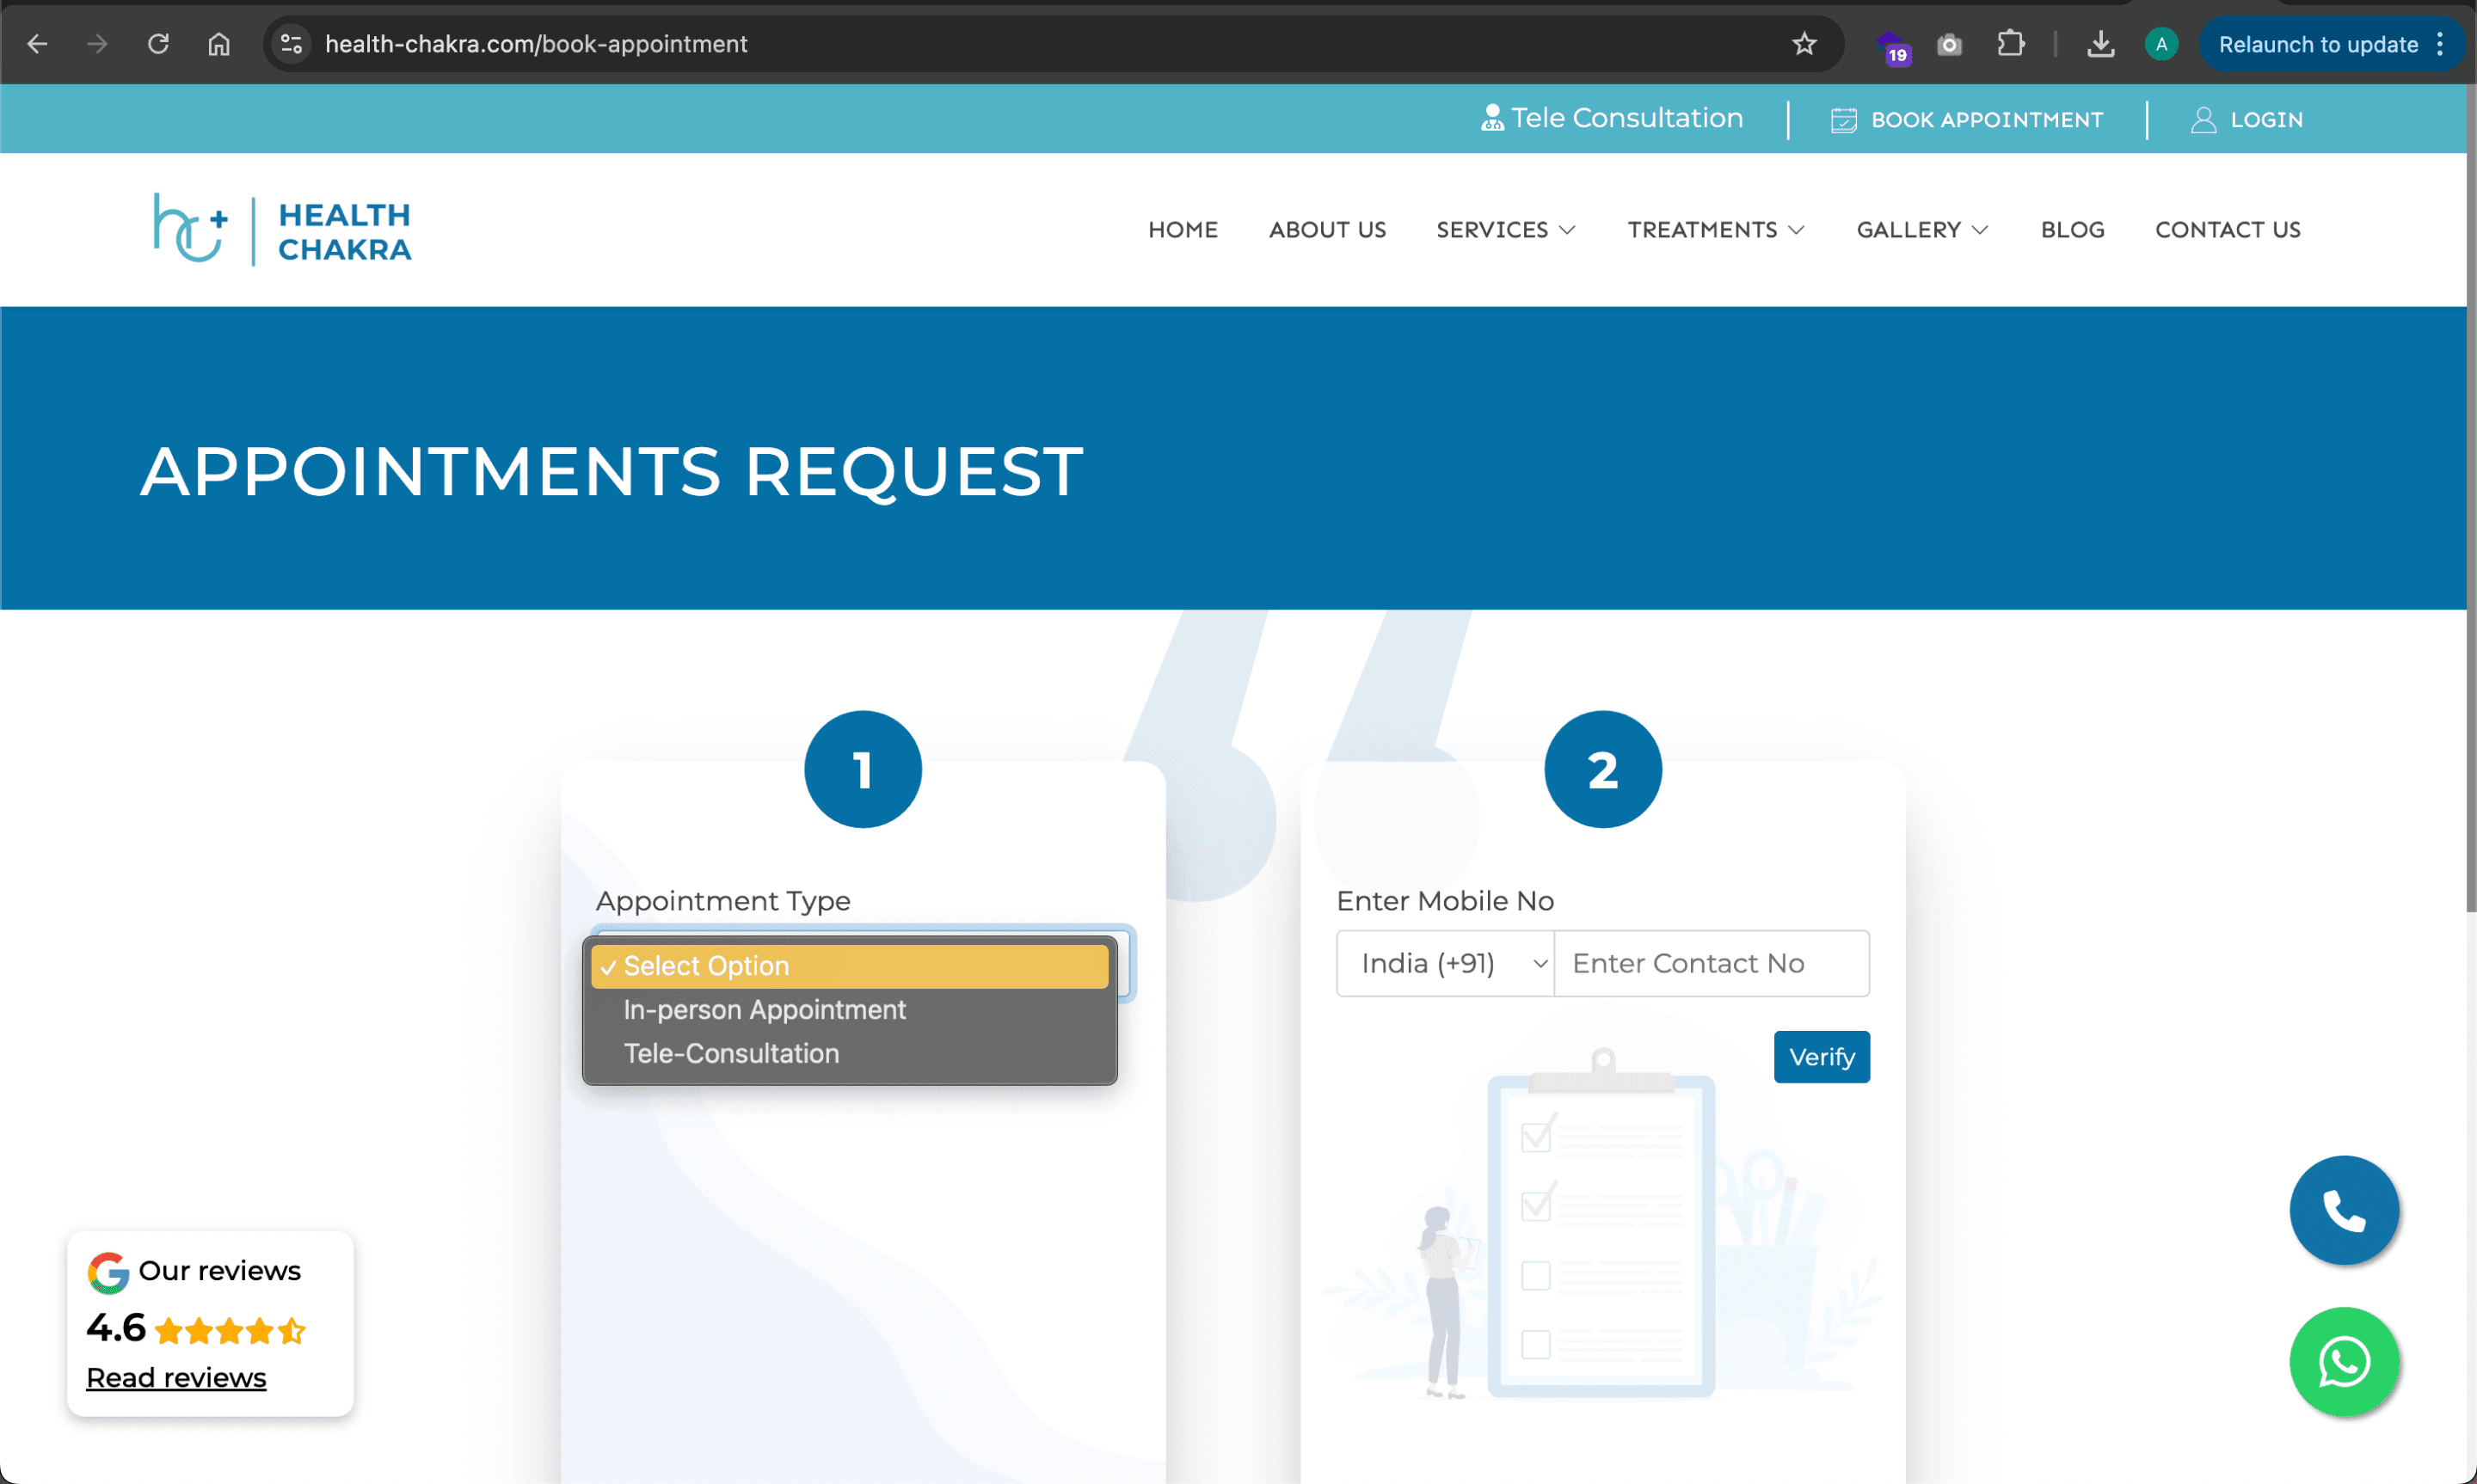Expand the Services menu
This screenshot has width=2477, height=1484.
pyautogui.click(x=1505, y=230)
